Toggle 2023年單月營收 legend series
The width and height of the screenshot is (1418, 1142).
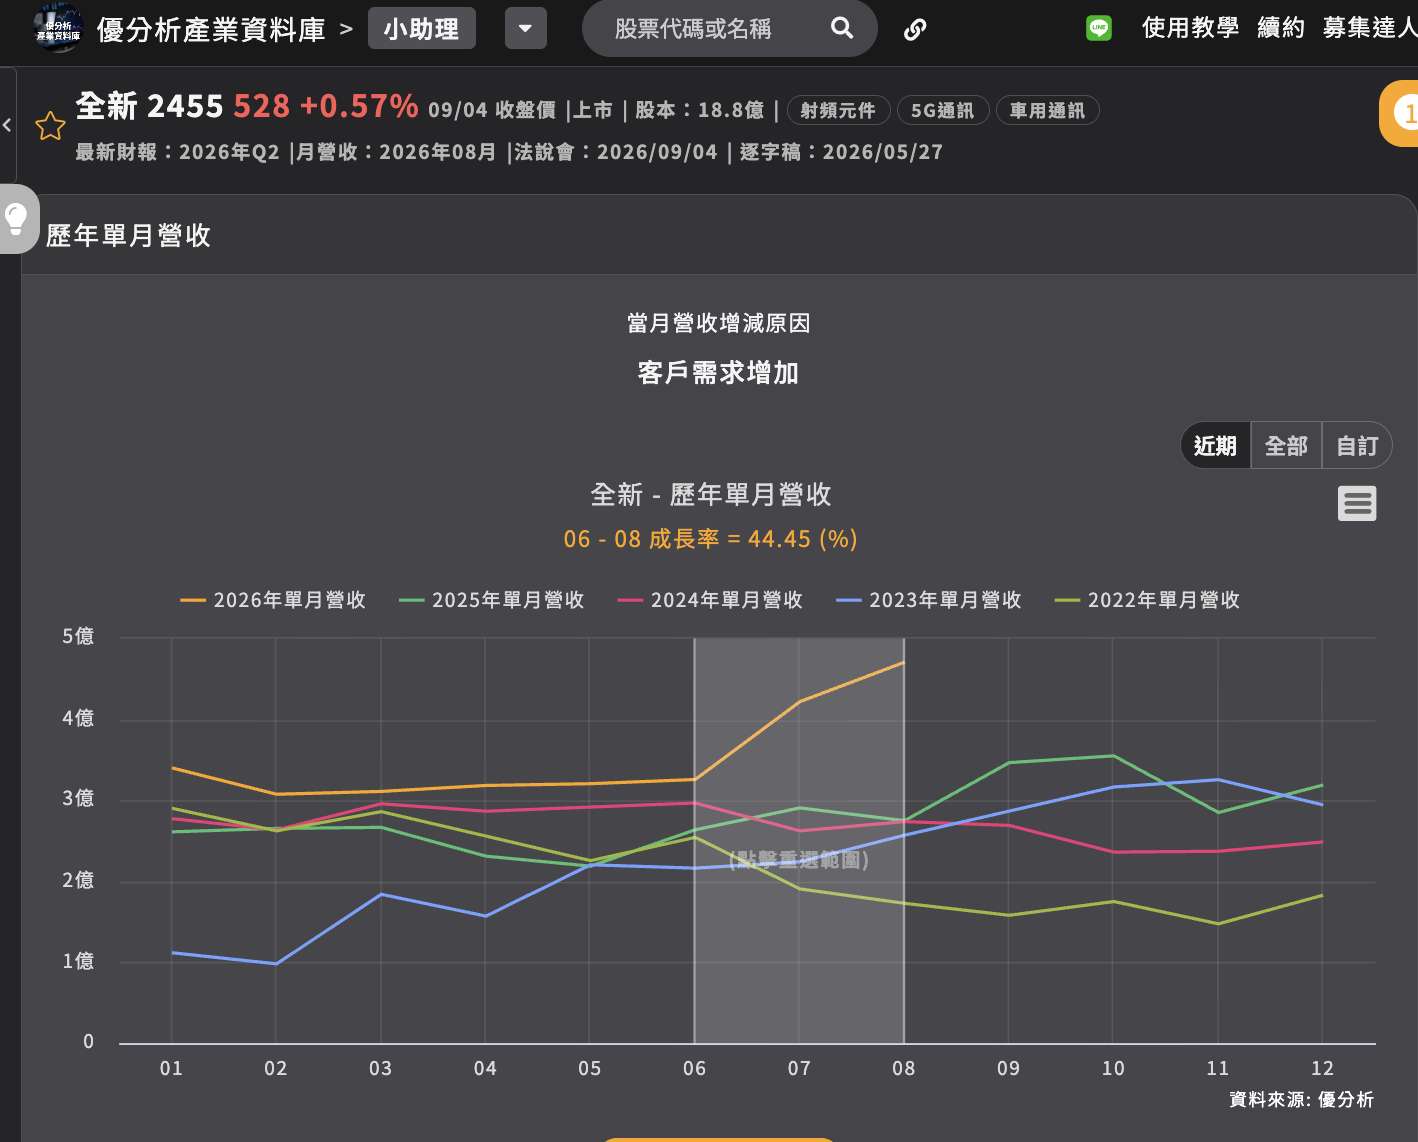[x=928, y=600]
